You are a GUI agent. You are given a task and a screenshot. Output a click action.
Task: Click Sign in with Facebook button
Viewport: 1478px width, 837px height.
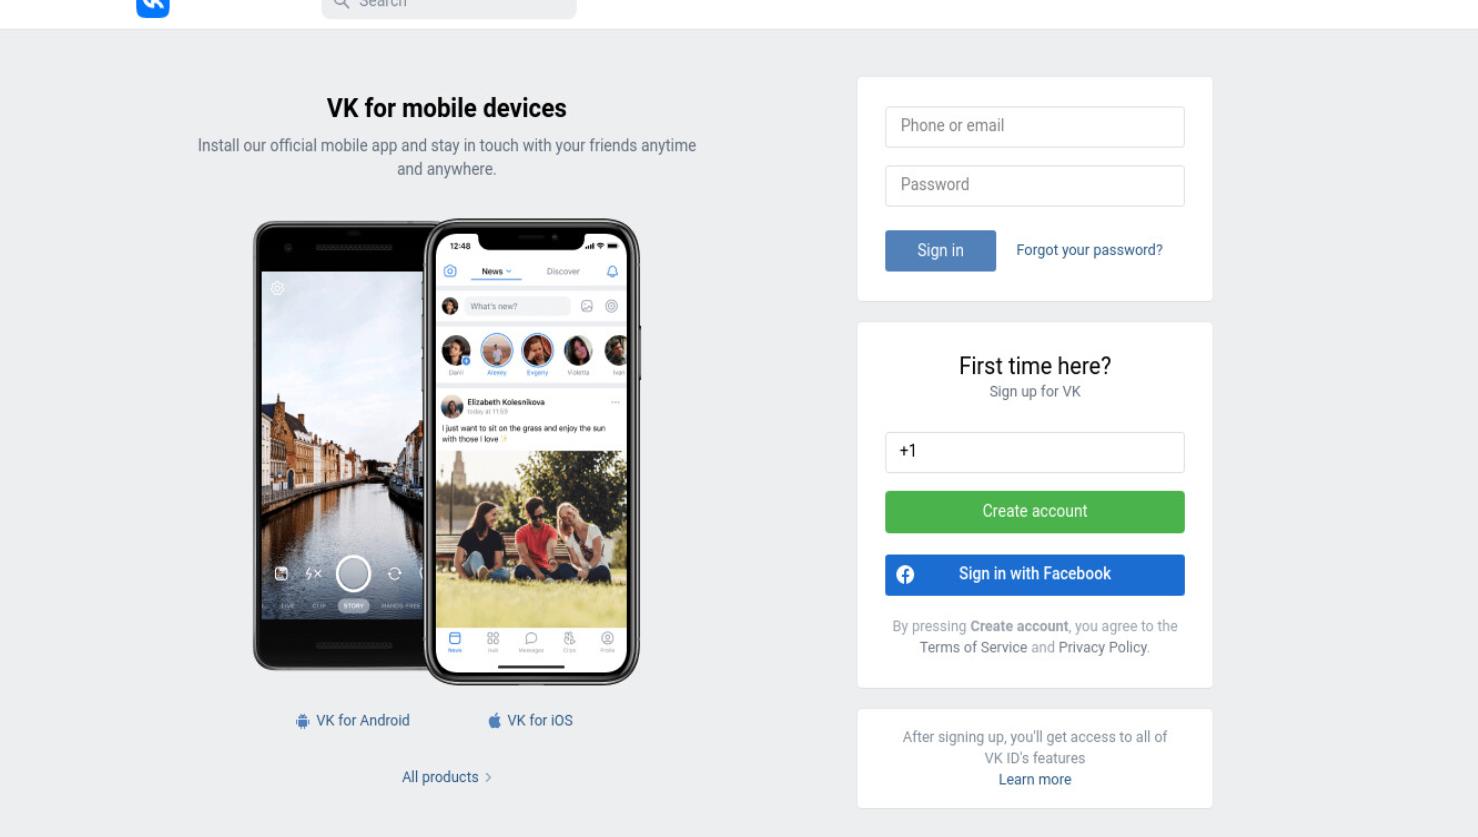pyautogui.click(x=1035, y=575)
